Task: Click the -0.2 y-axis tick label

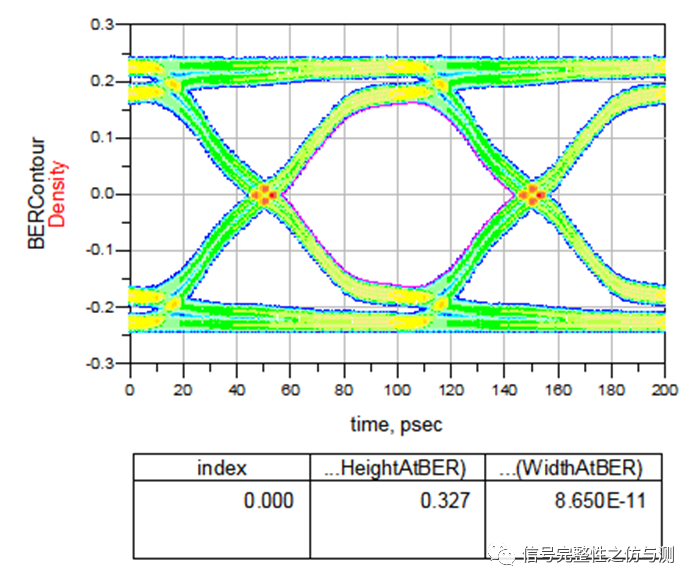Action: point(100,307)
